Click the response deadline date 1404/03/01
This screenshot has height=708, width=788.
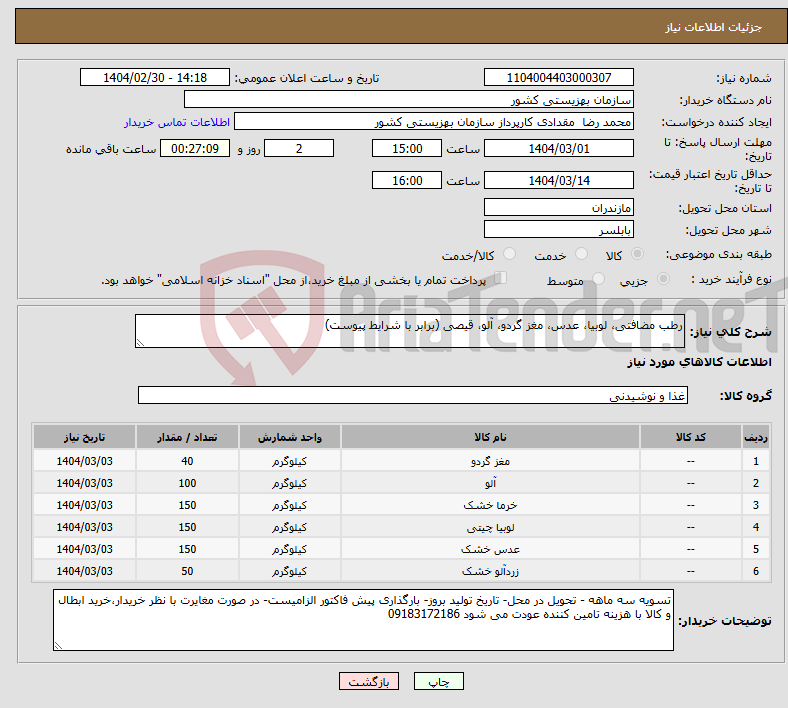click(x=558, y=149)
